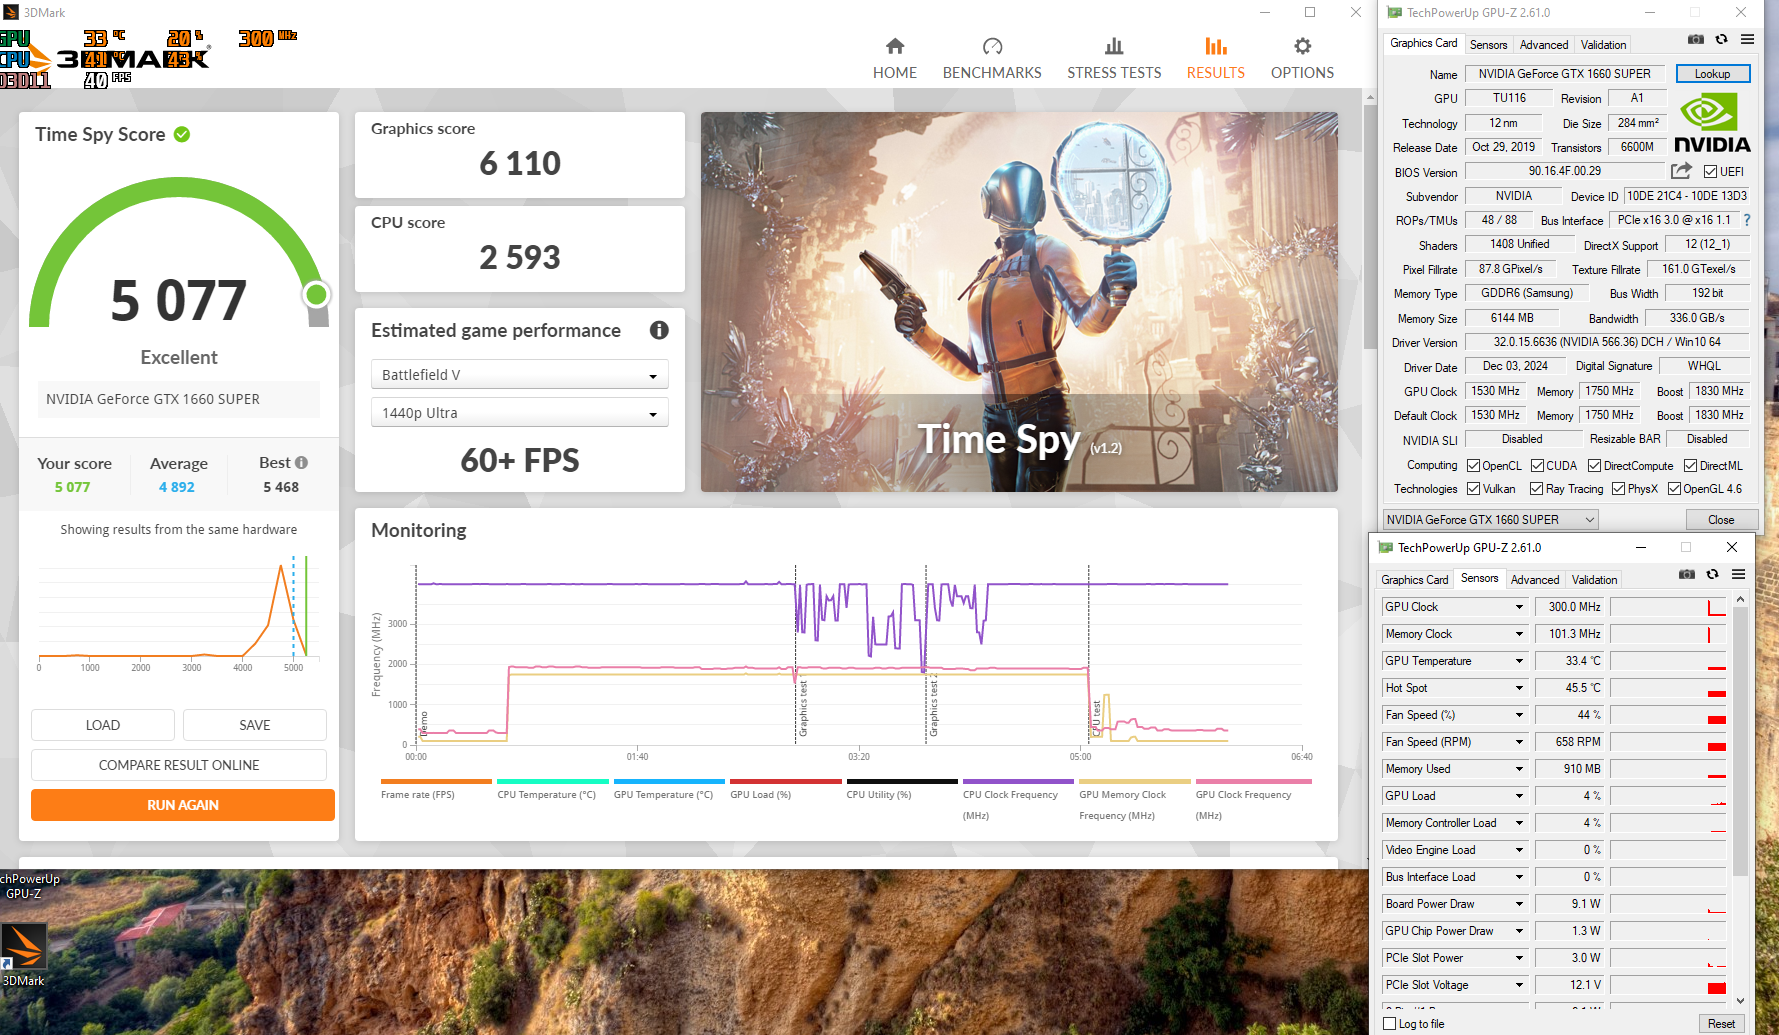Open the GPU selection dropdown in GPU-Z

point(1490,520)
